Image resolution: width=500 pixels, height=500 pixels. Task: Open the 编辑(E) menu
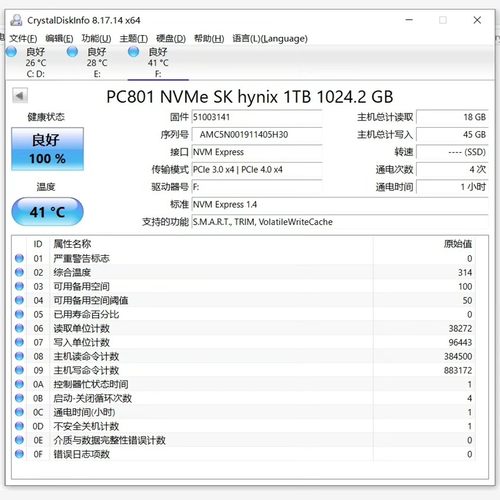[59, 39]
